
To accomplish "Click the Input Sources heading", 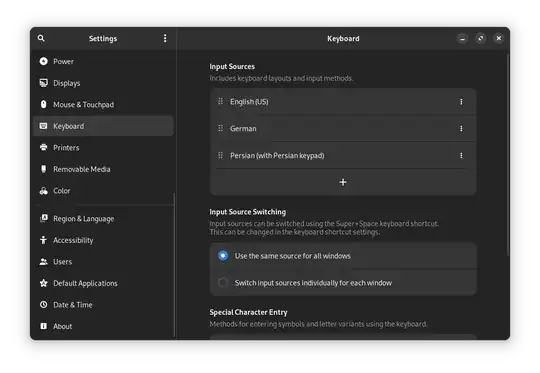I will pyautogui.click(x=232, y=66).
